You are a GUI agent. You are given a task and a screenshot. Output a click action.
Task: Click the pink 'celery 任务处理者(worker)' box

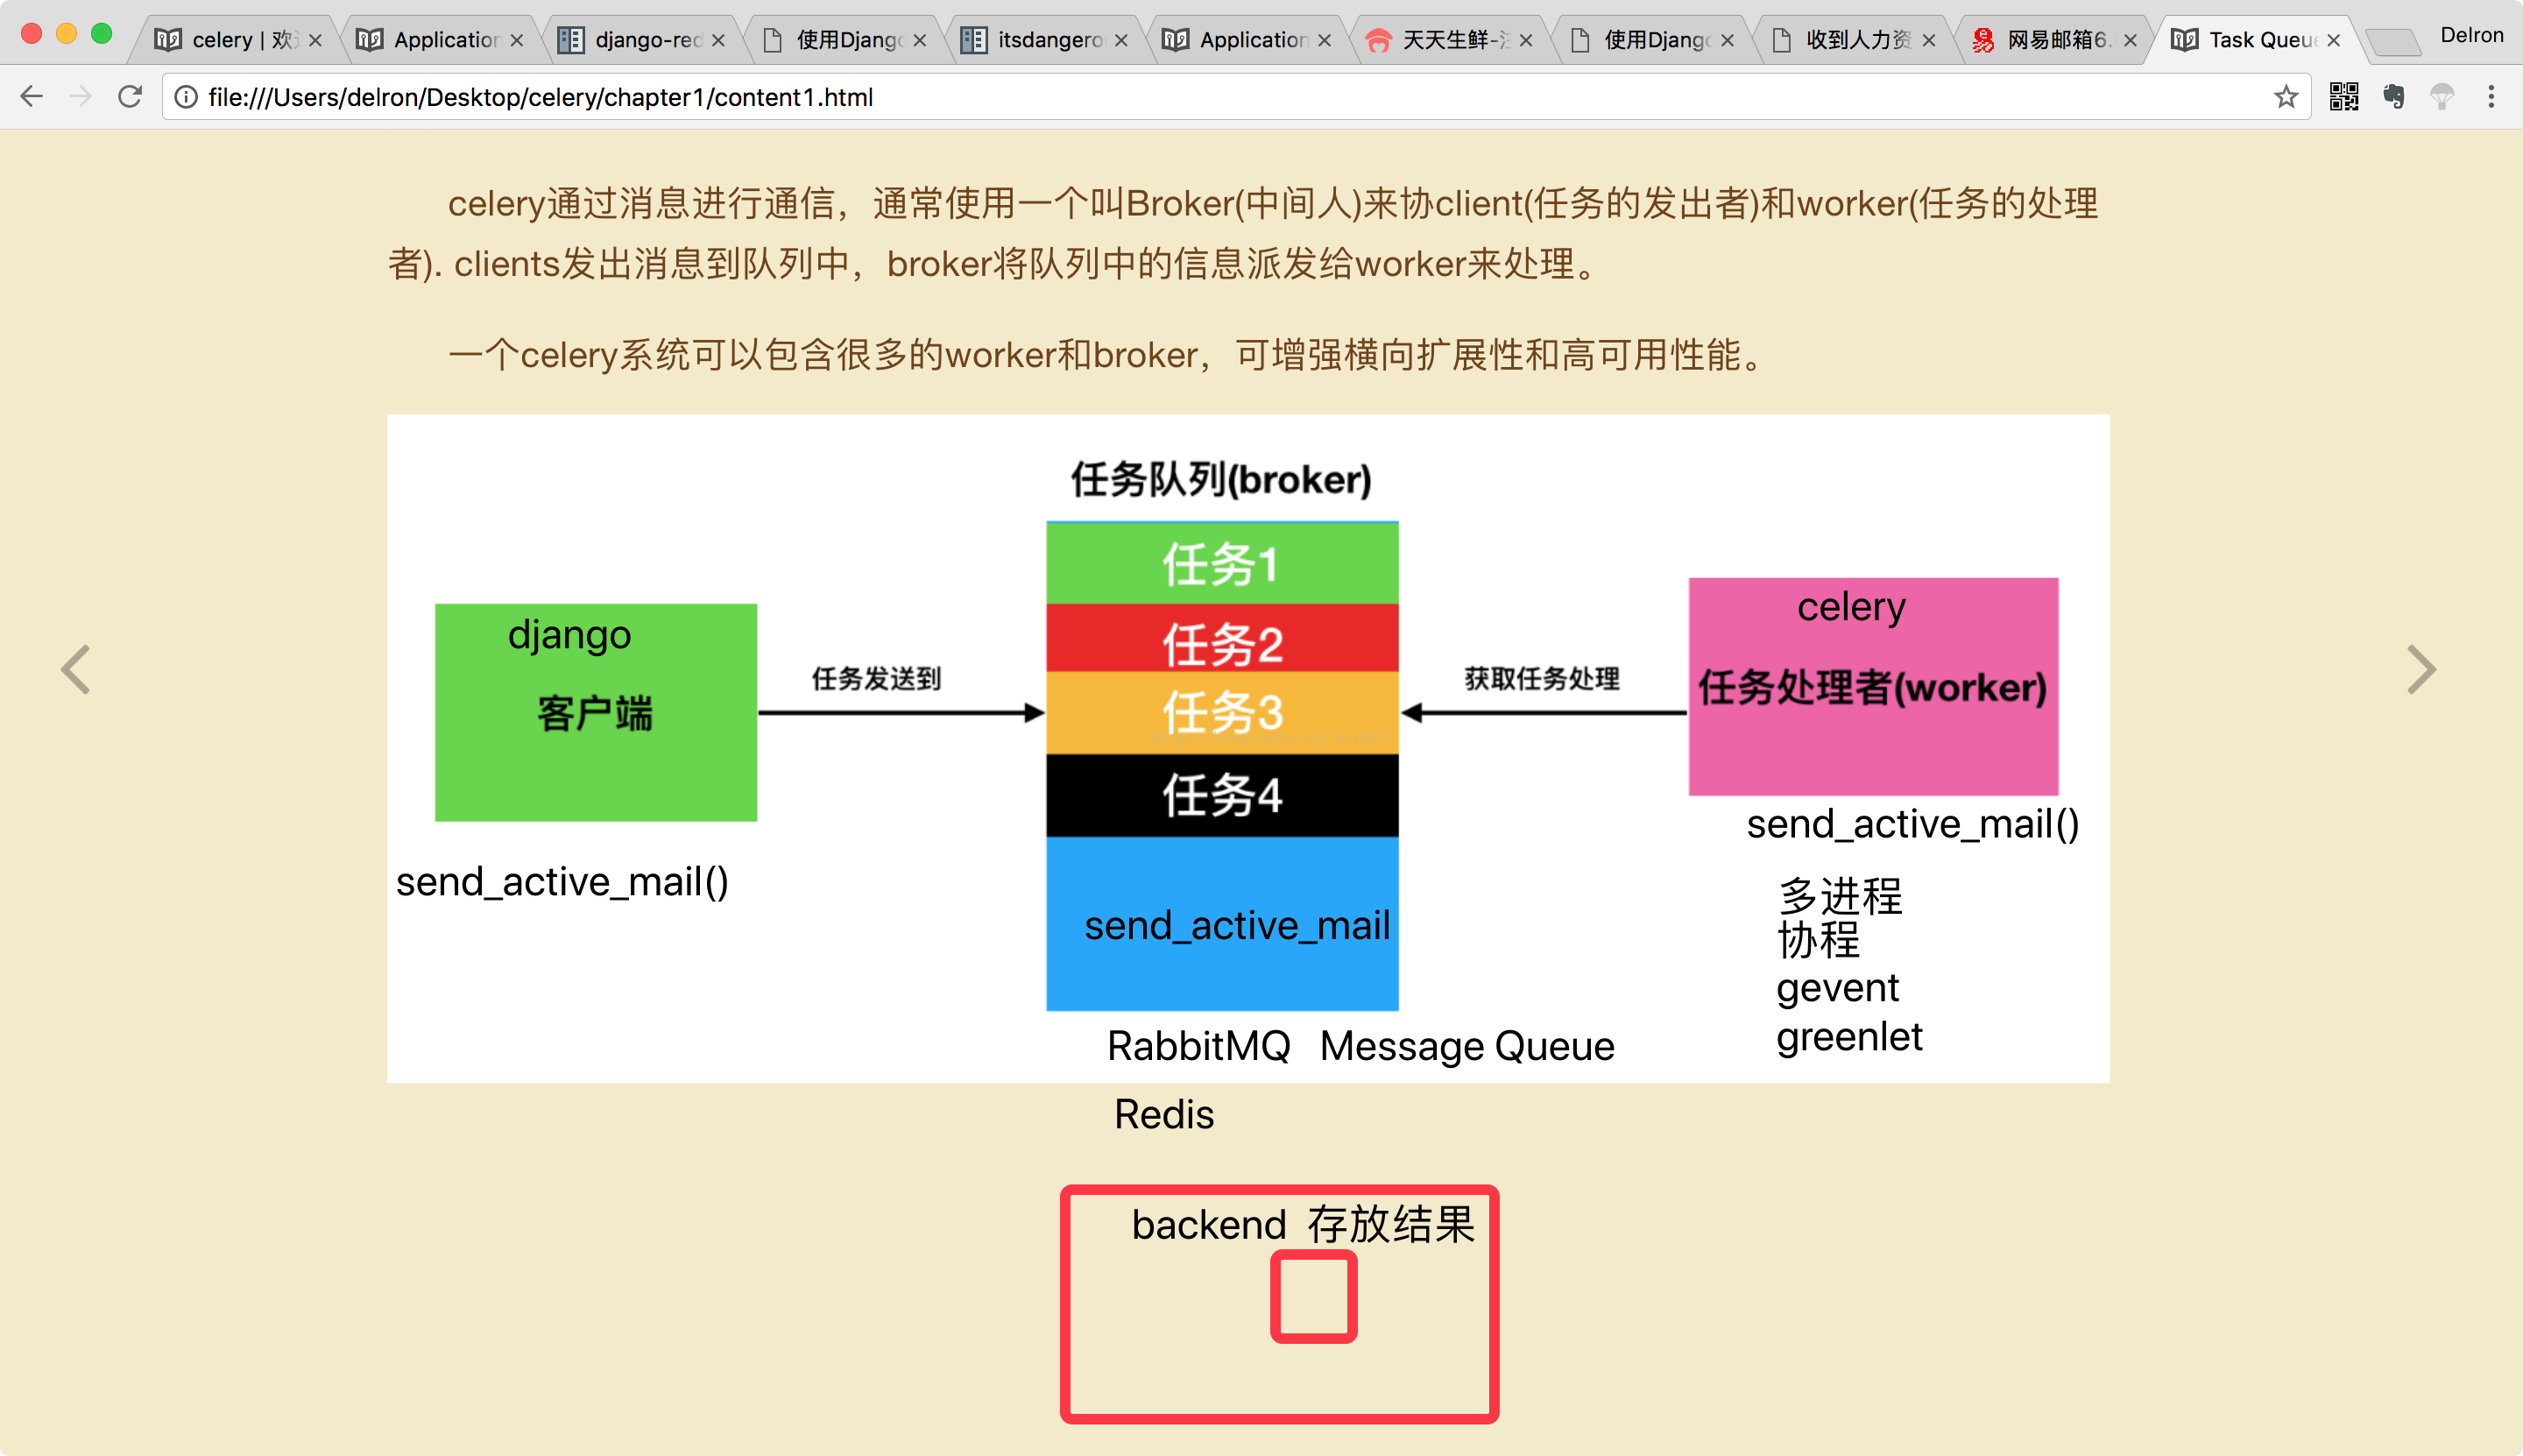[x=1873, y=686]
